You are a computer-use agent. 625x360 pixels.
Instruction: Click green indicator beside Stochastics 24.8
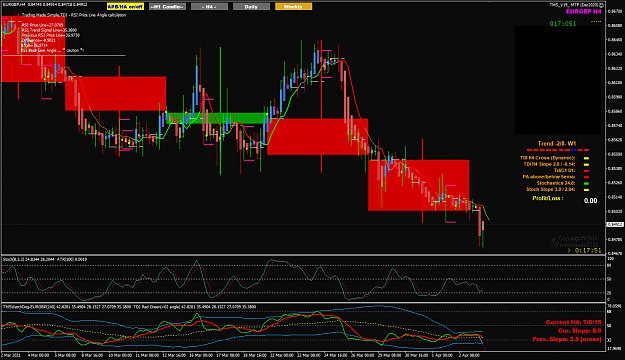[586, 184]
